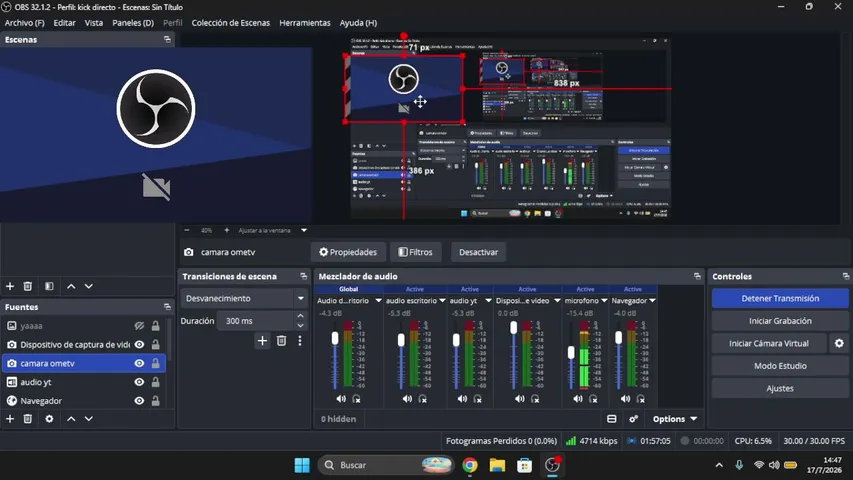Open microfono channel dropdown arrow

(604, 300)
